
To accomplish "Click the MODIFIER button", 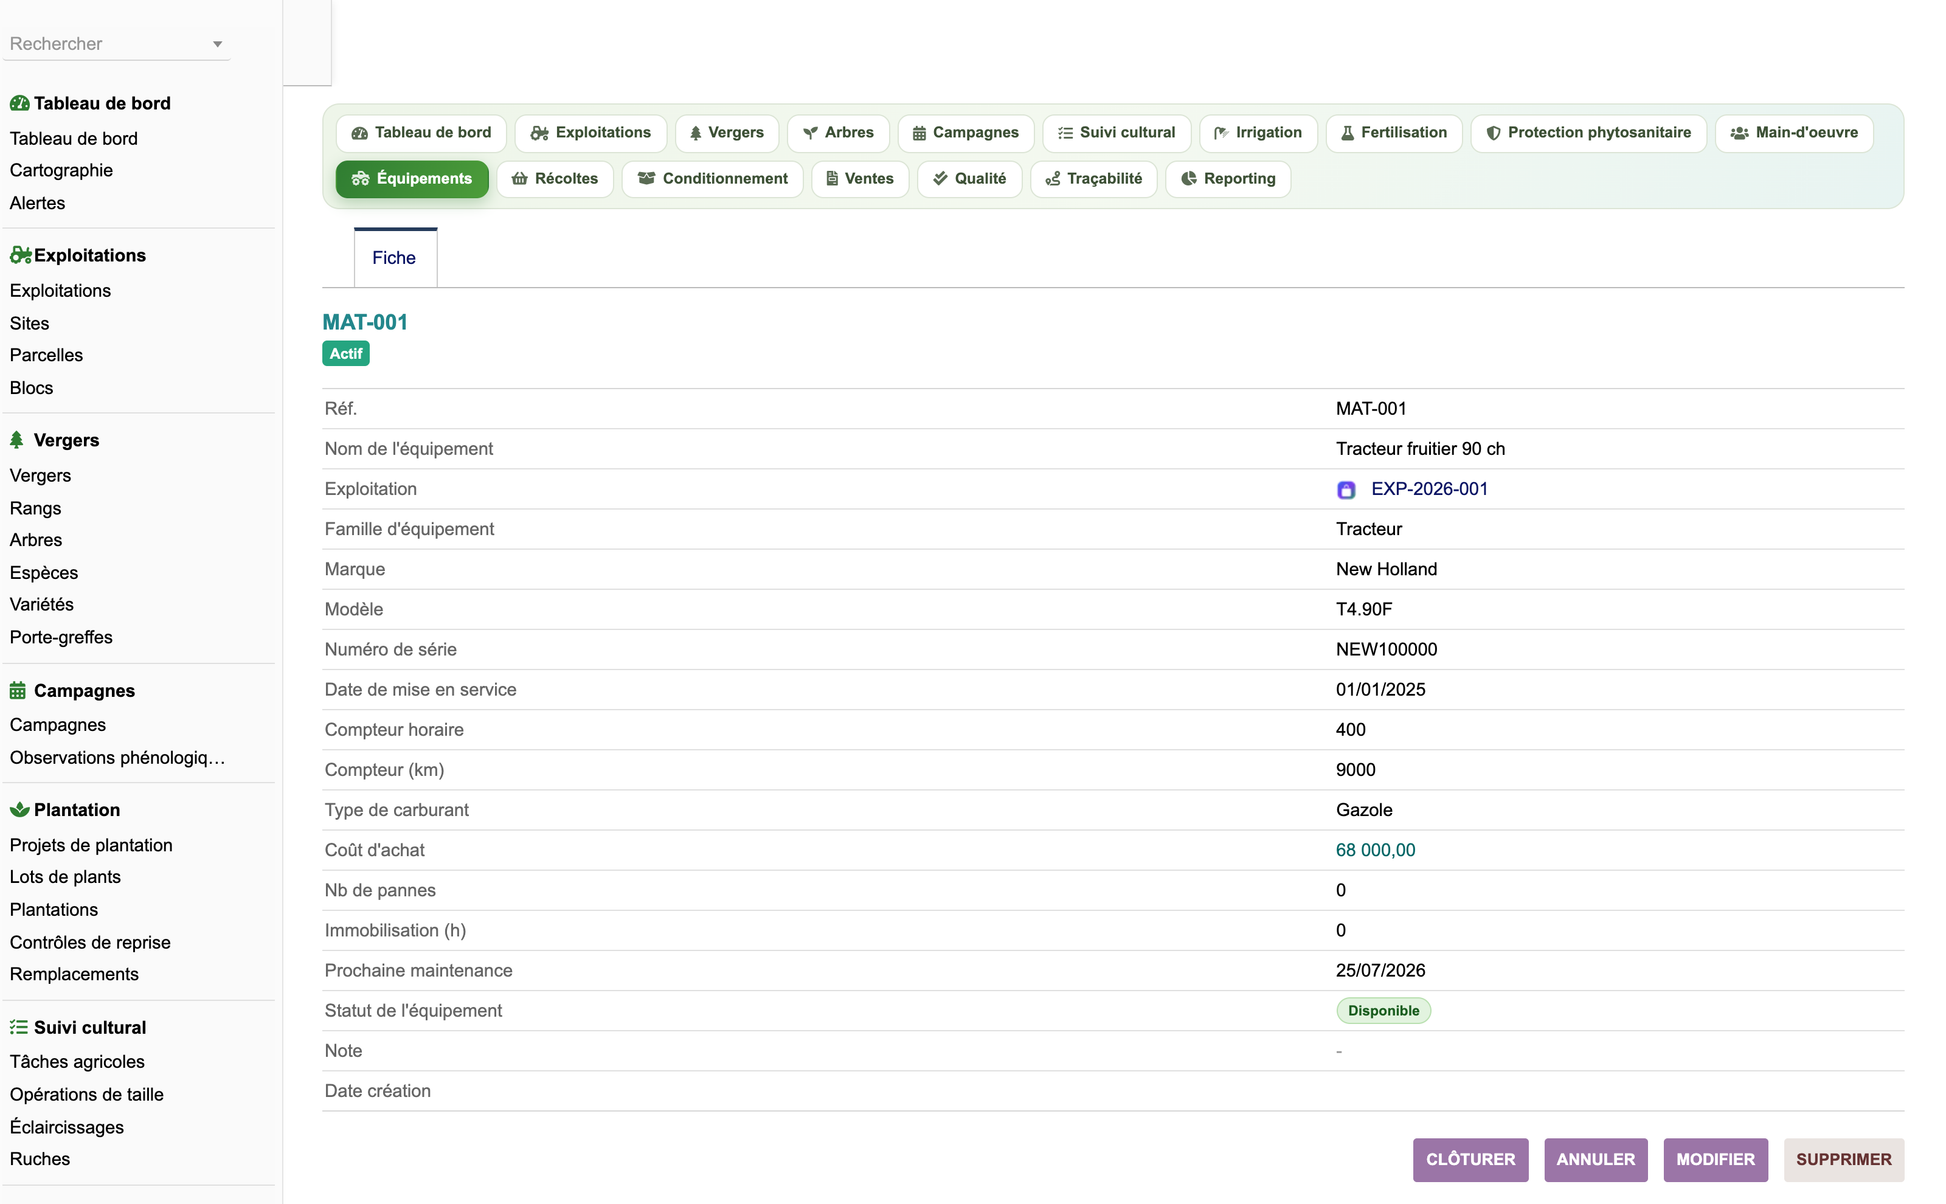I will tap(1716, 1160).
